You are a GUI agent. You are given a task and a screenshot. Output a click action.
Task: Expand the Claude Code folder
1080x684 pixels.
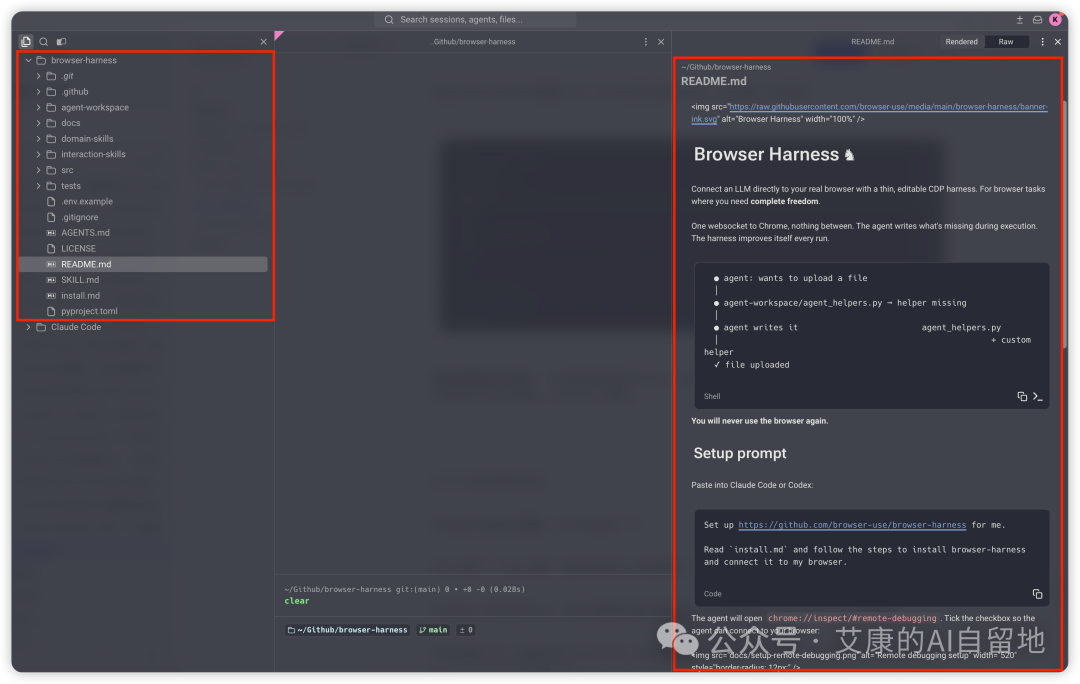(x=28, y=327)
